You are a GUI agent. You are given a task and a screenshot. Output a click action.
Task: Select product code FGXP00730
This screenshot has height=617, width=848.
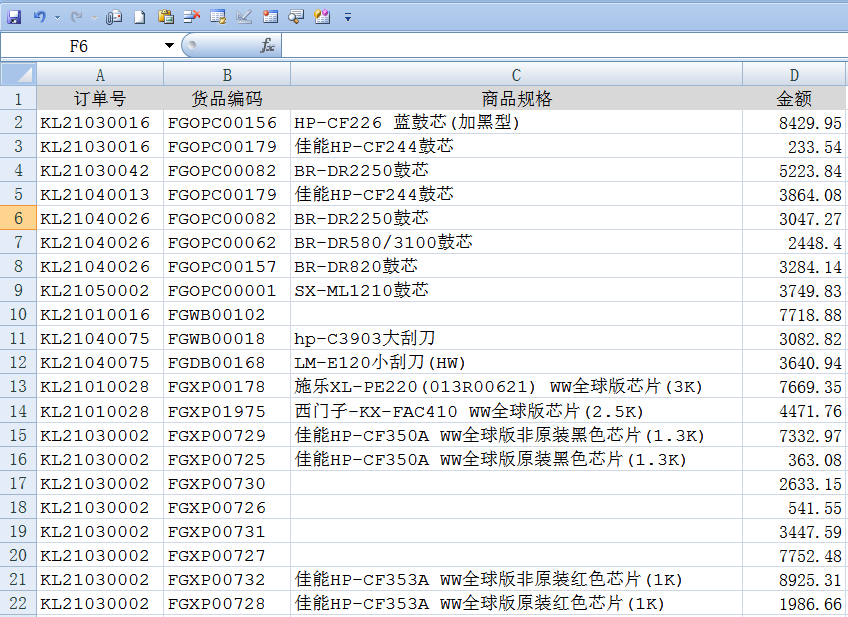pyautogui.click(x=227, y=483)
